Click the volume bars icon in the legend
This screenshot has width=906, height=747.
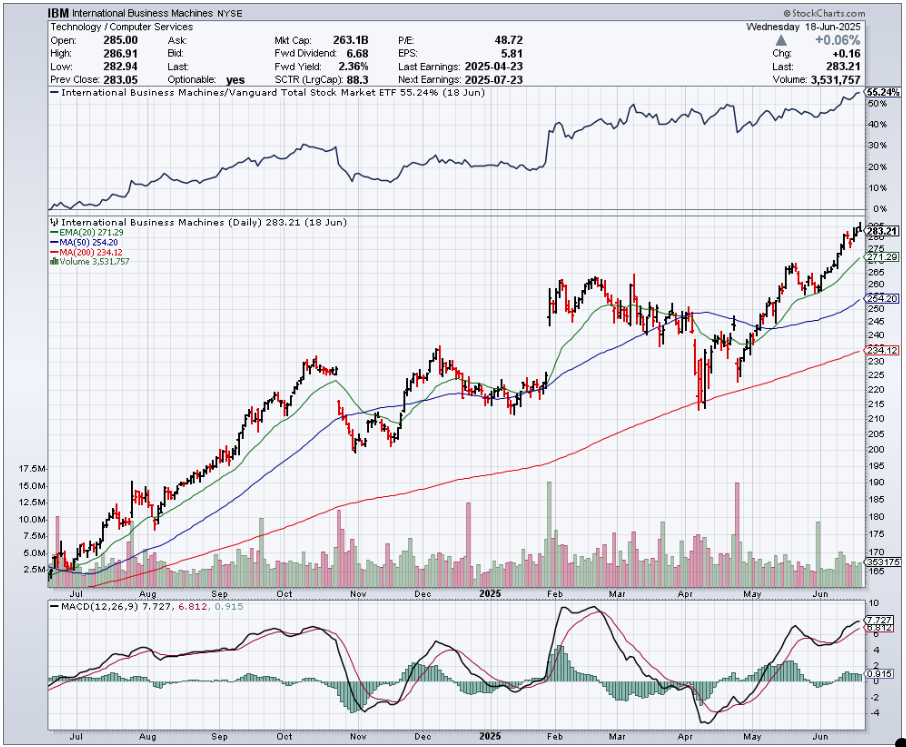tap(54, 262)
